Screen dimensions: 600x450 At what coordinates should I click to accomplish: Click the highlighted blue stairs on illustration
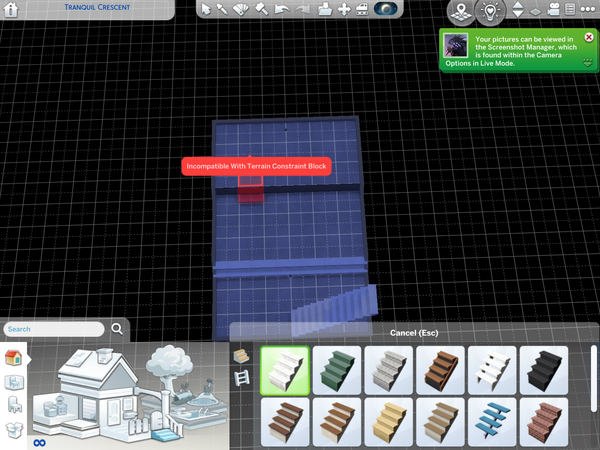coord(165,435)
